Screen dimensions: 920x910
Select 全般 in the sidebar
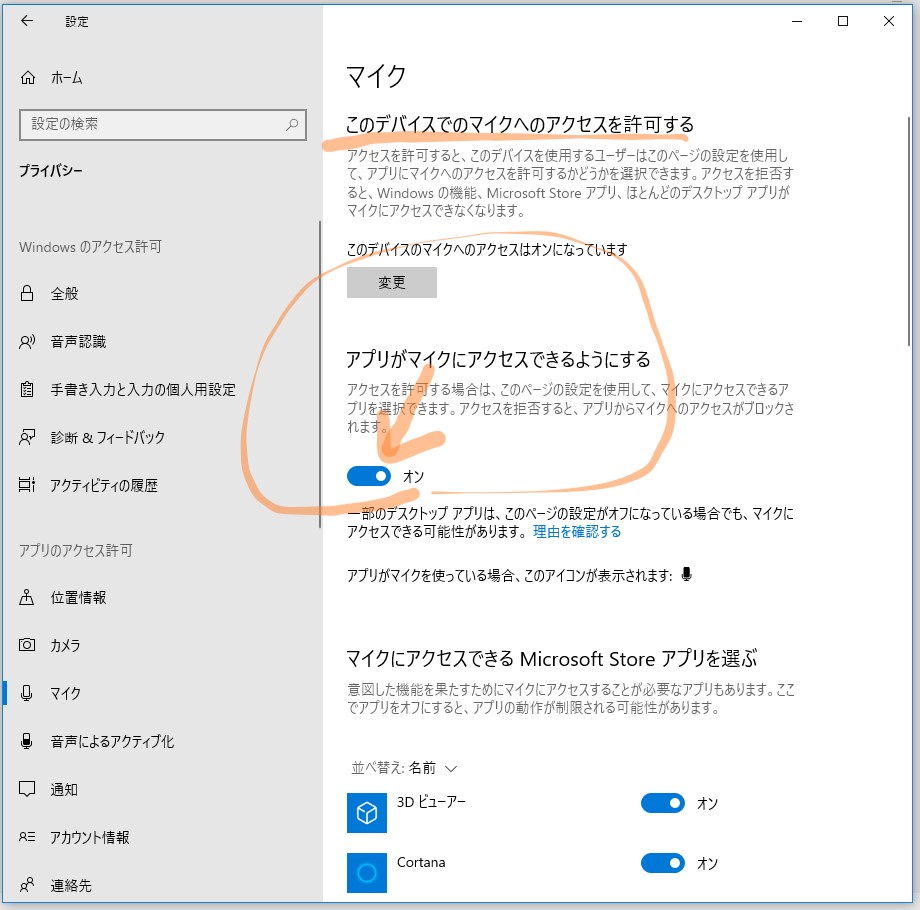point(163,293)
